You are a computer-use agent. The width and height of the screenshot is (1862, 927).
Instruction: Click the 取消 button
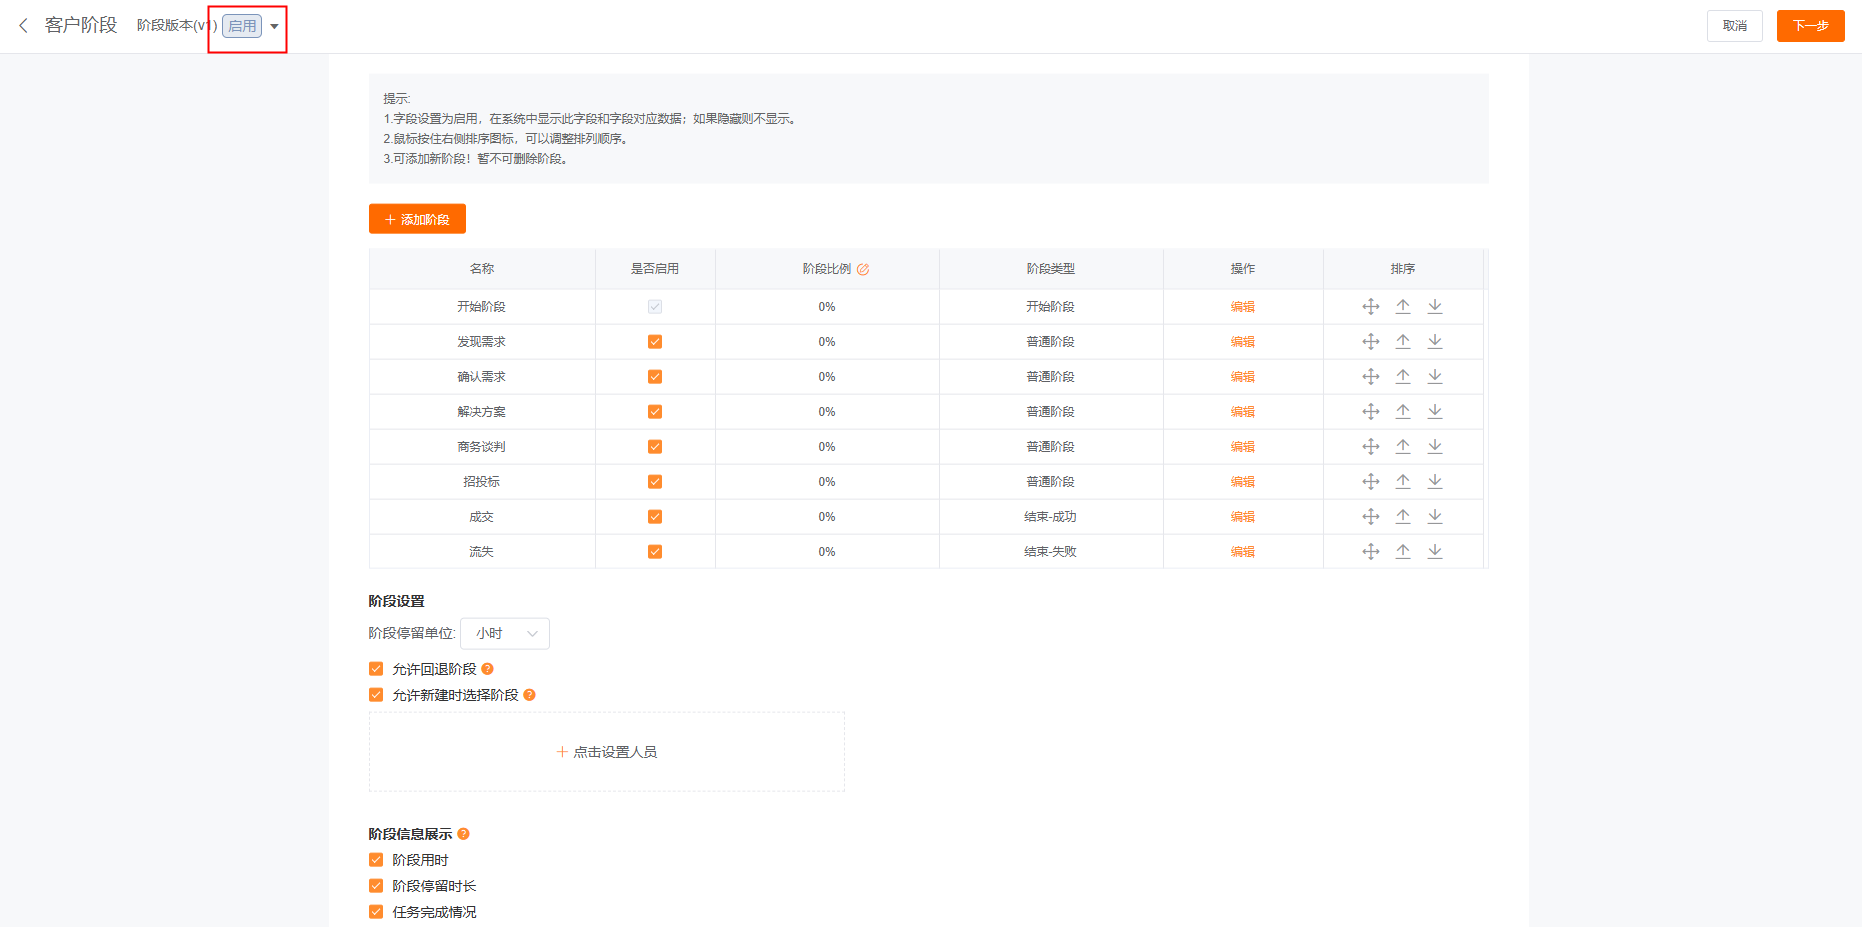[1734, 26]
